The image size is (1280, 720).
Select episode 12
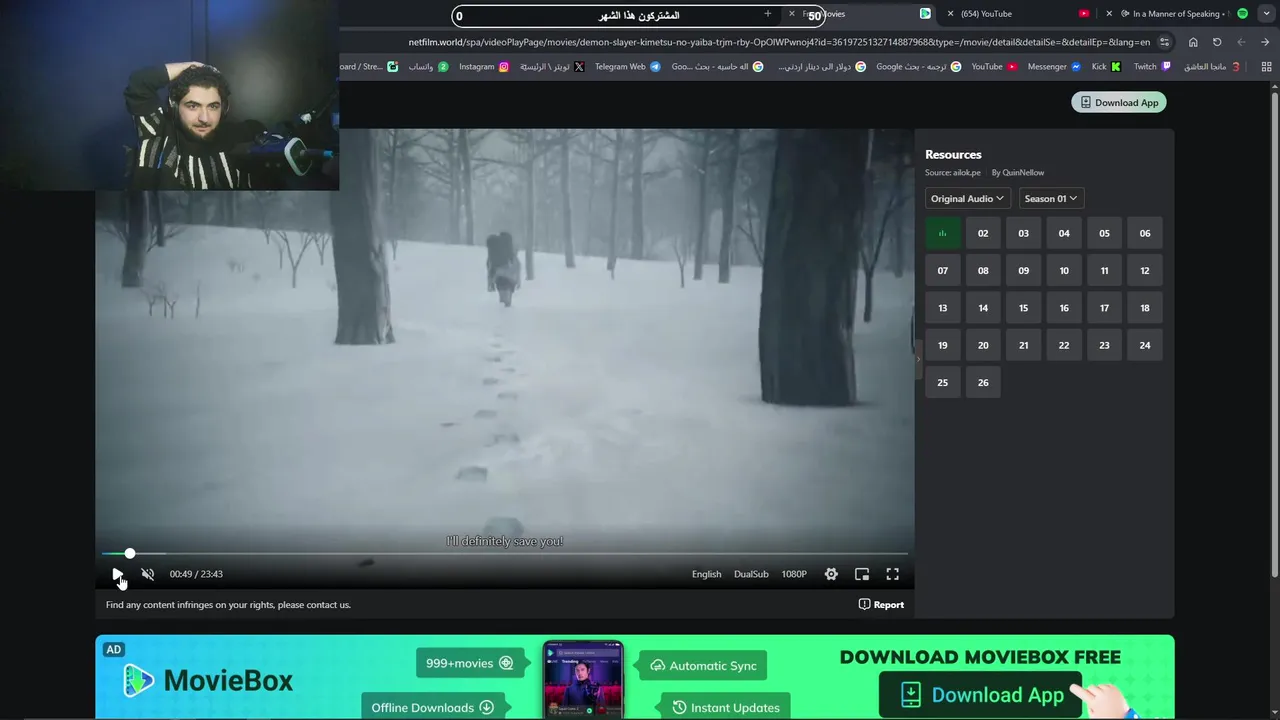(x=1145, y=270)
